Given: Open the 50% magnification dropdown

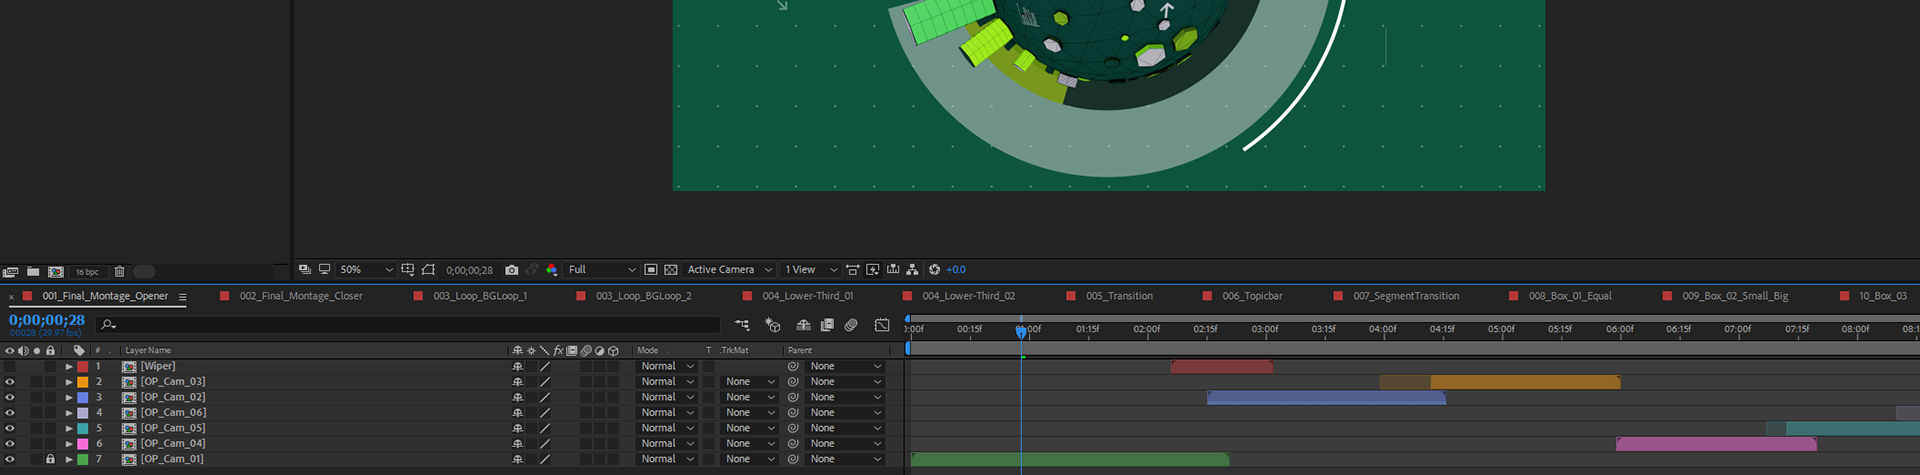Looking at the screenshot, I should 366,270.
